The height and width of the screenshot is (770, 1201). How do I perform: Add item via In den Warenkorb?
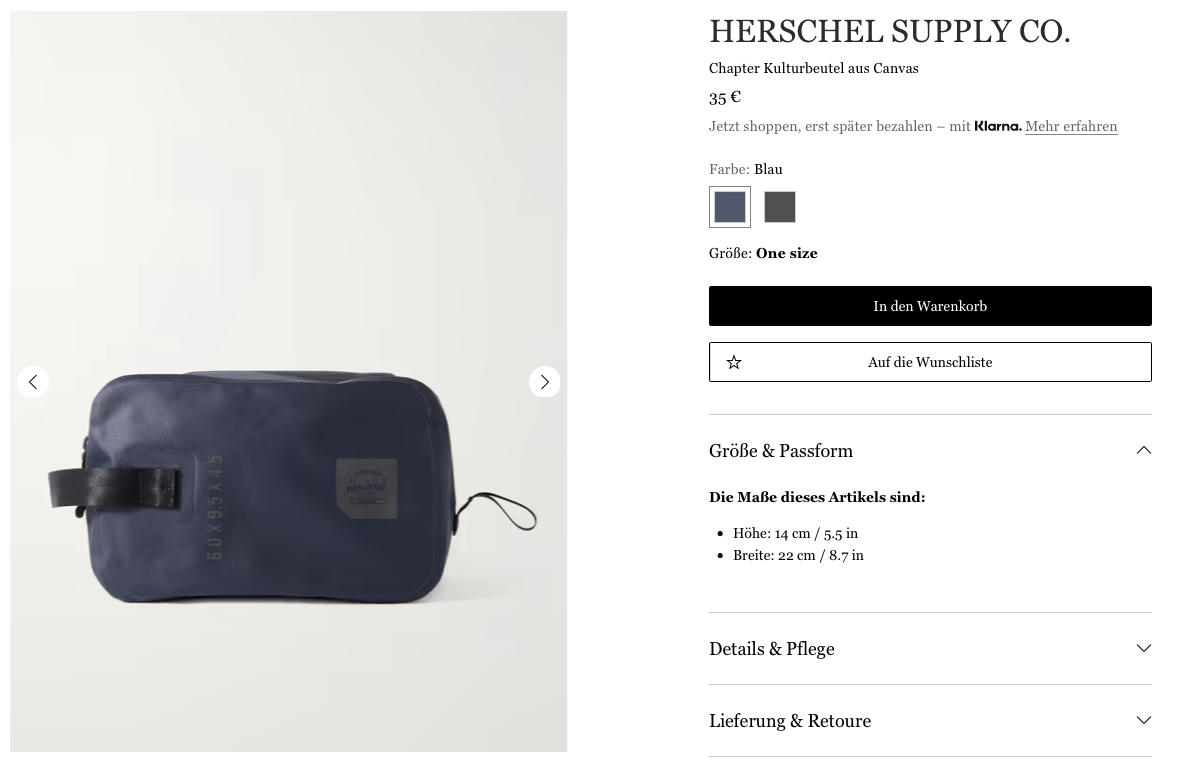(x=930, y=306)
